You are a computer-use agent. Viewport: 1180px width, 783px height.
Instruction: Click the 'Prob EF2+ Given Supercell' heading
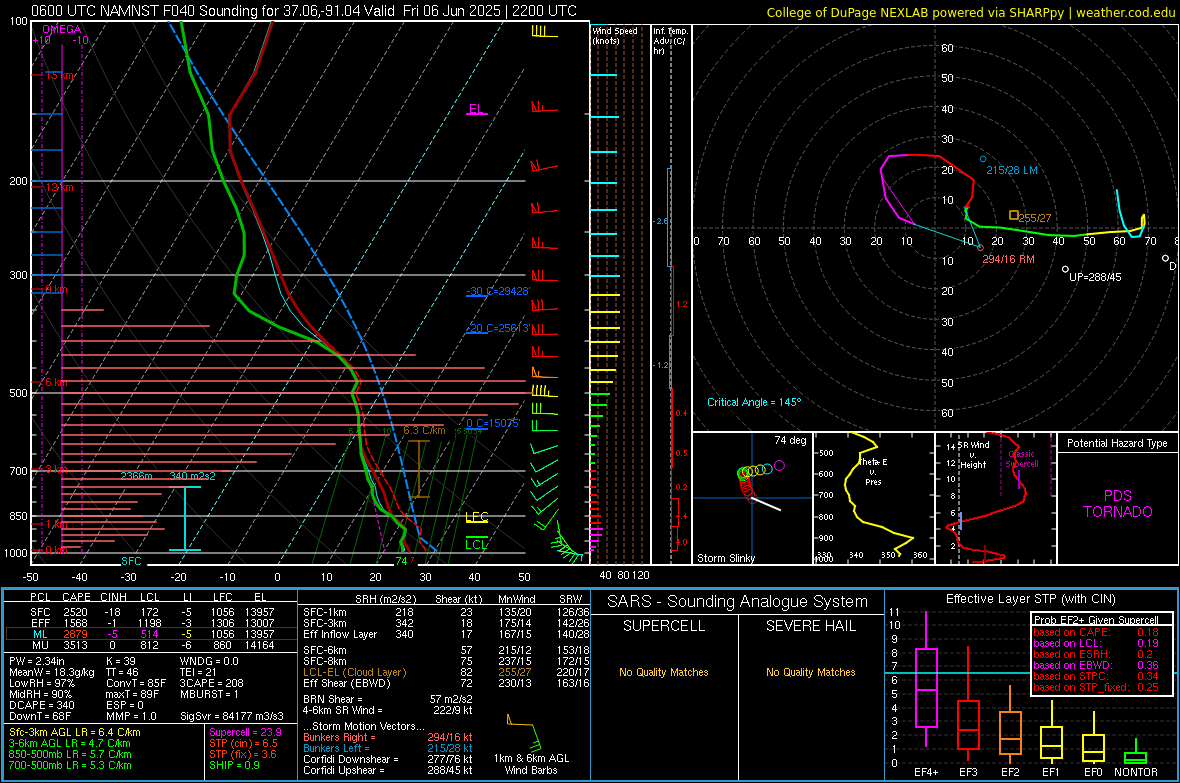point(1096,620)
